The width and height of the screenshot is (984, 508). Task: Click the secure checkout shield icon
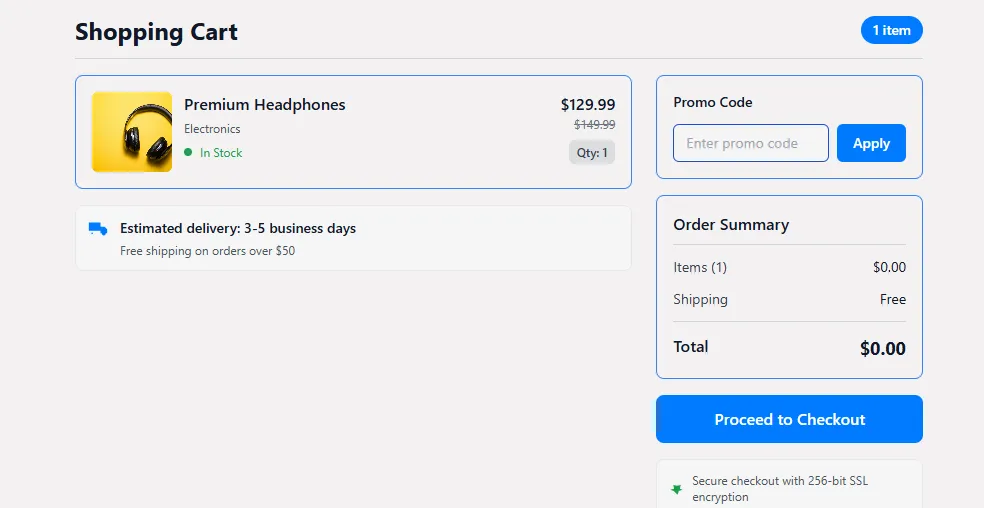click(x=676, y=489)
